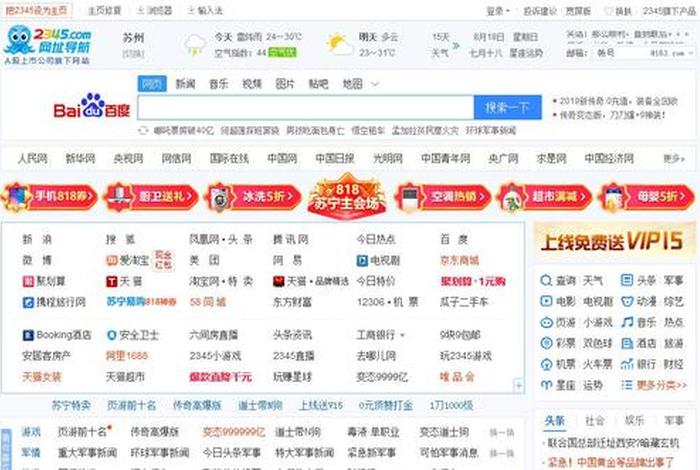This screenshot has height=470, width=700.
Task: Click the Aries icon beside 星座
Action: pyautogui.click(x=546, y=385)
